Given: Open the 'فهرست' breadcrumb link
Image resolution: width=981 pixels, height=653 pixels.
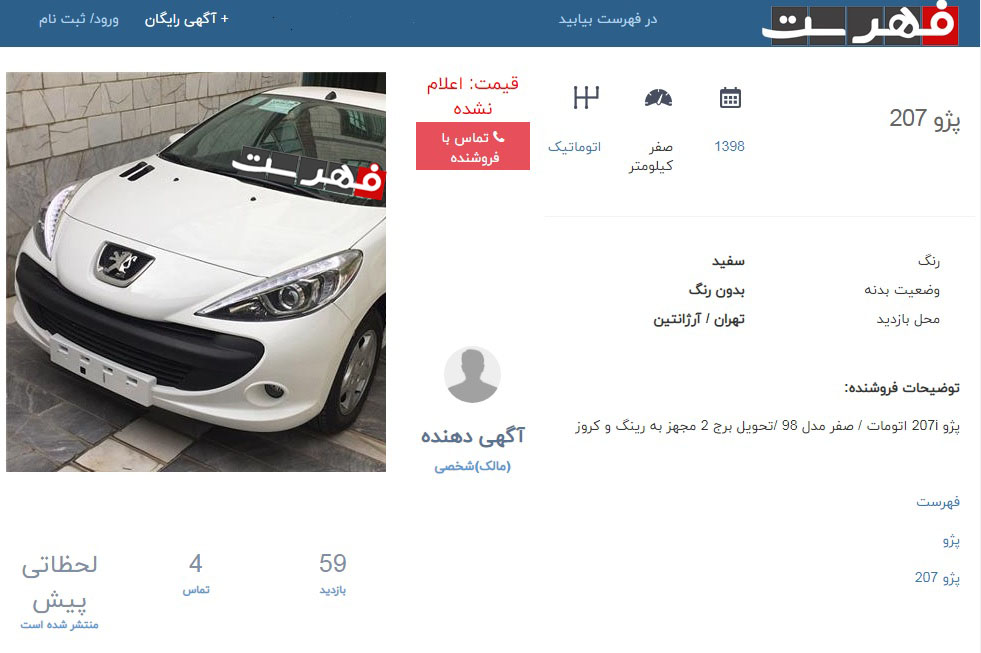Looking at the screenshot, I should tap(938, 502).
